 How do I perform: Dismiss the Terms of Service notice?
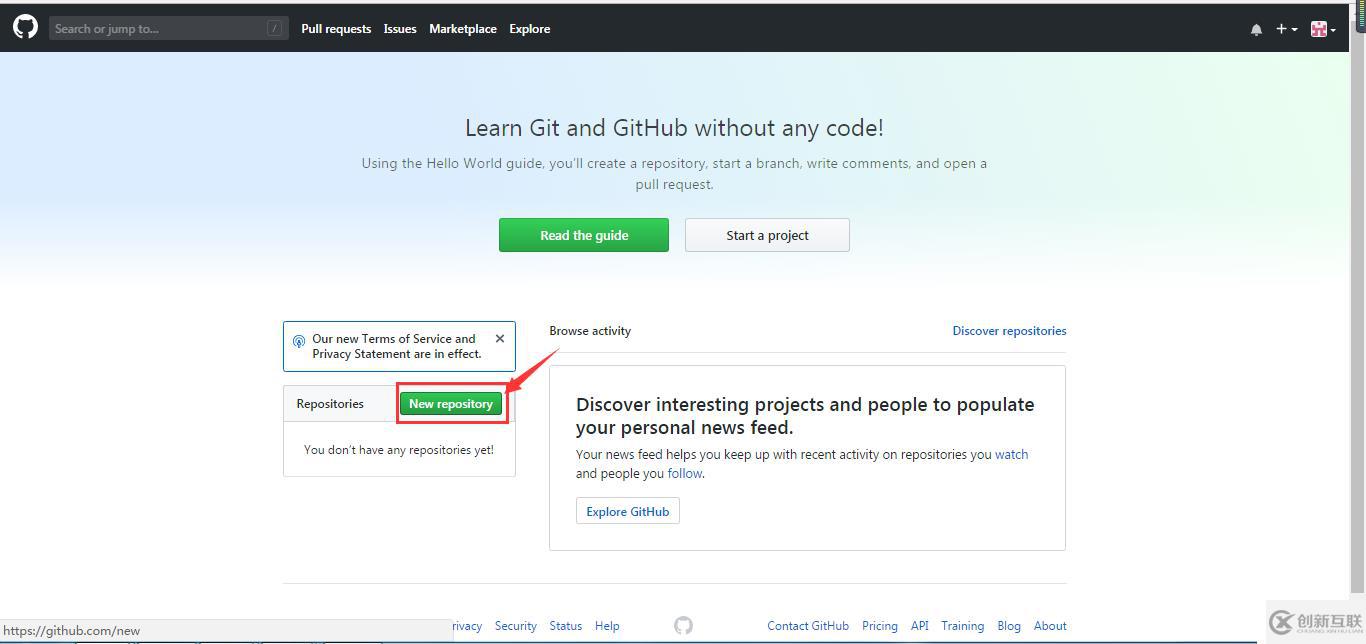pyautogui.click(x=500, y=339)
